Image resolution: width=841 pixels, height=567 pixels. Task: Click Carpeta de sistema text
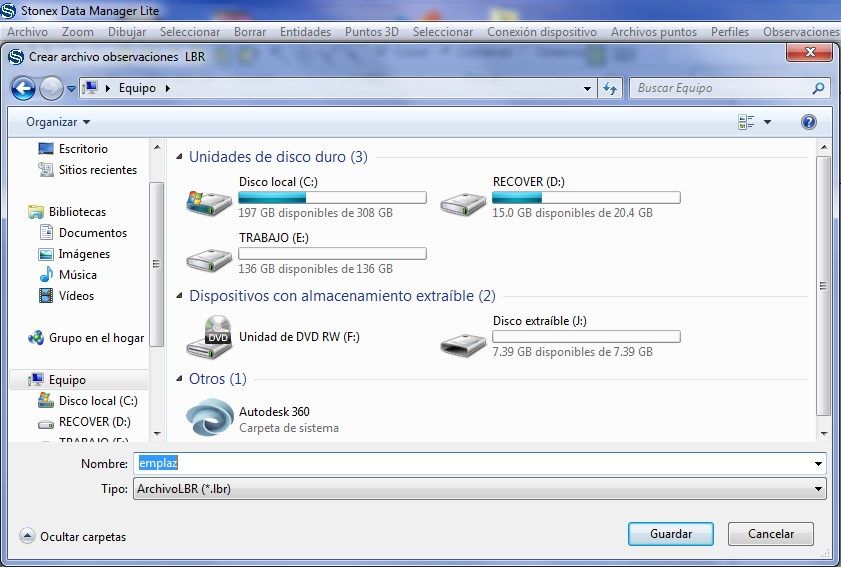(x=289, y=428)
